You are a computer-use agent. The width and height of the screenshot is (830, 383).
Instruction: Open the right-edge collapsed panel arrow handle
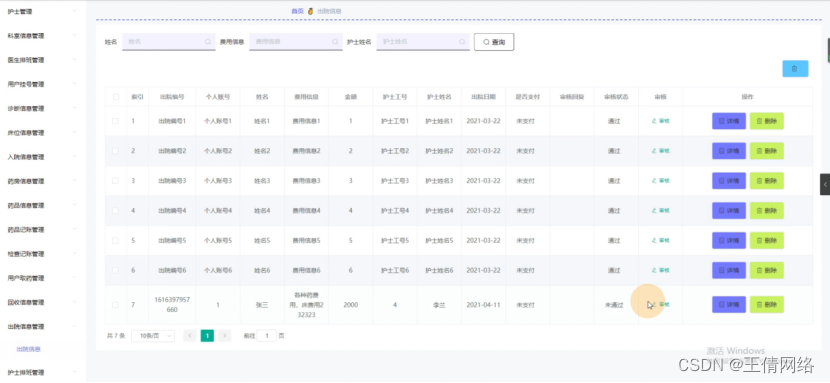coord(825,184)
